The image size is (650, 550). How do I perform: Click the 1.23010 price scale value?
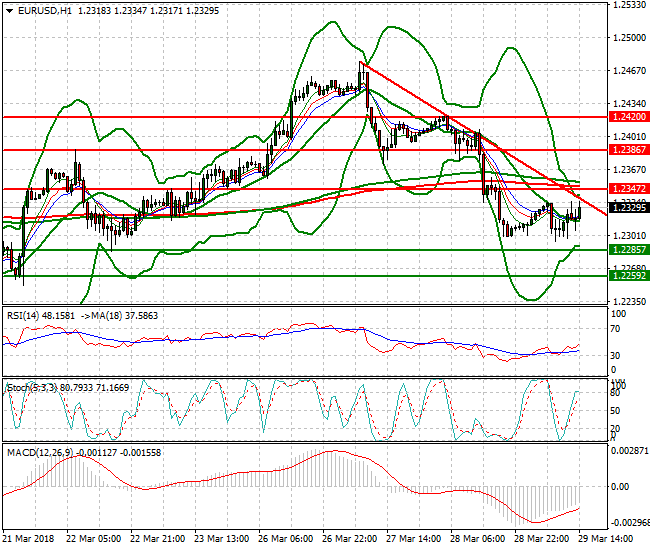pos(629,236)
